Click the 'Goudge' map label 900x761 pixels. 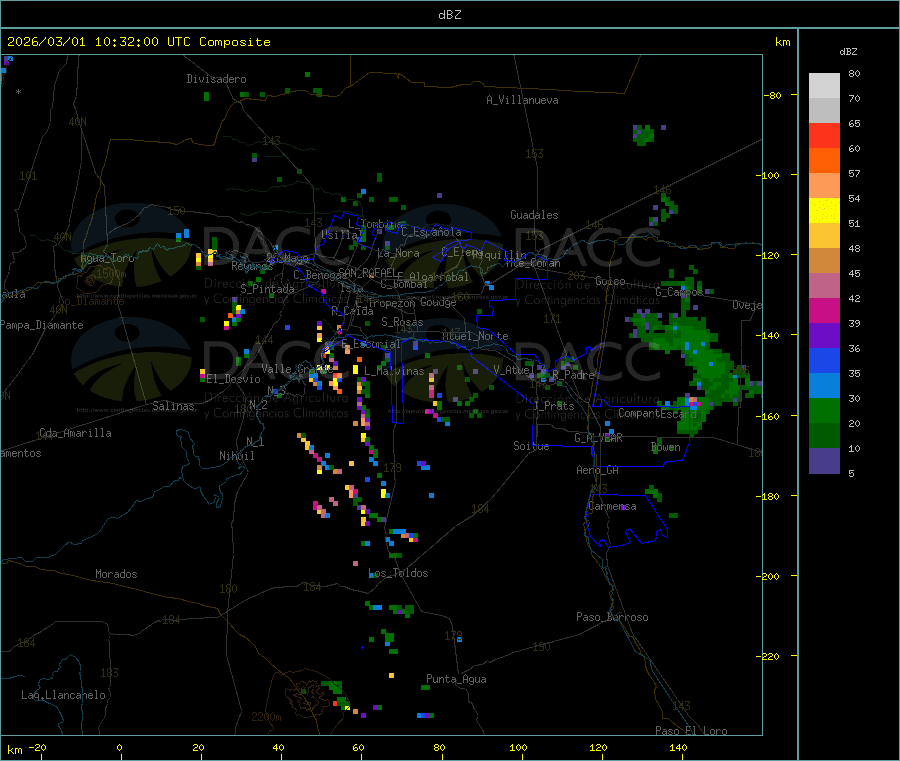click(439, 302)
